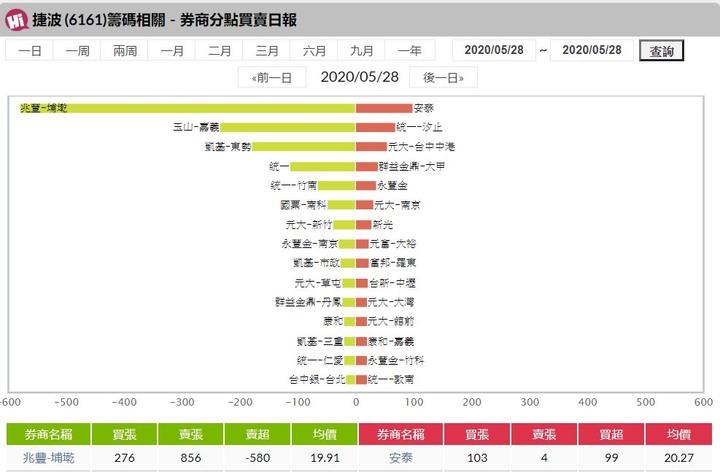Click the 永豐金 red bar
This screenshot has width=720, height=472.
click(x=366, y=185)
